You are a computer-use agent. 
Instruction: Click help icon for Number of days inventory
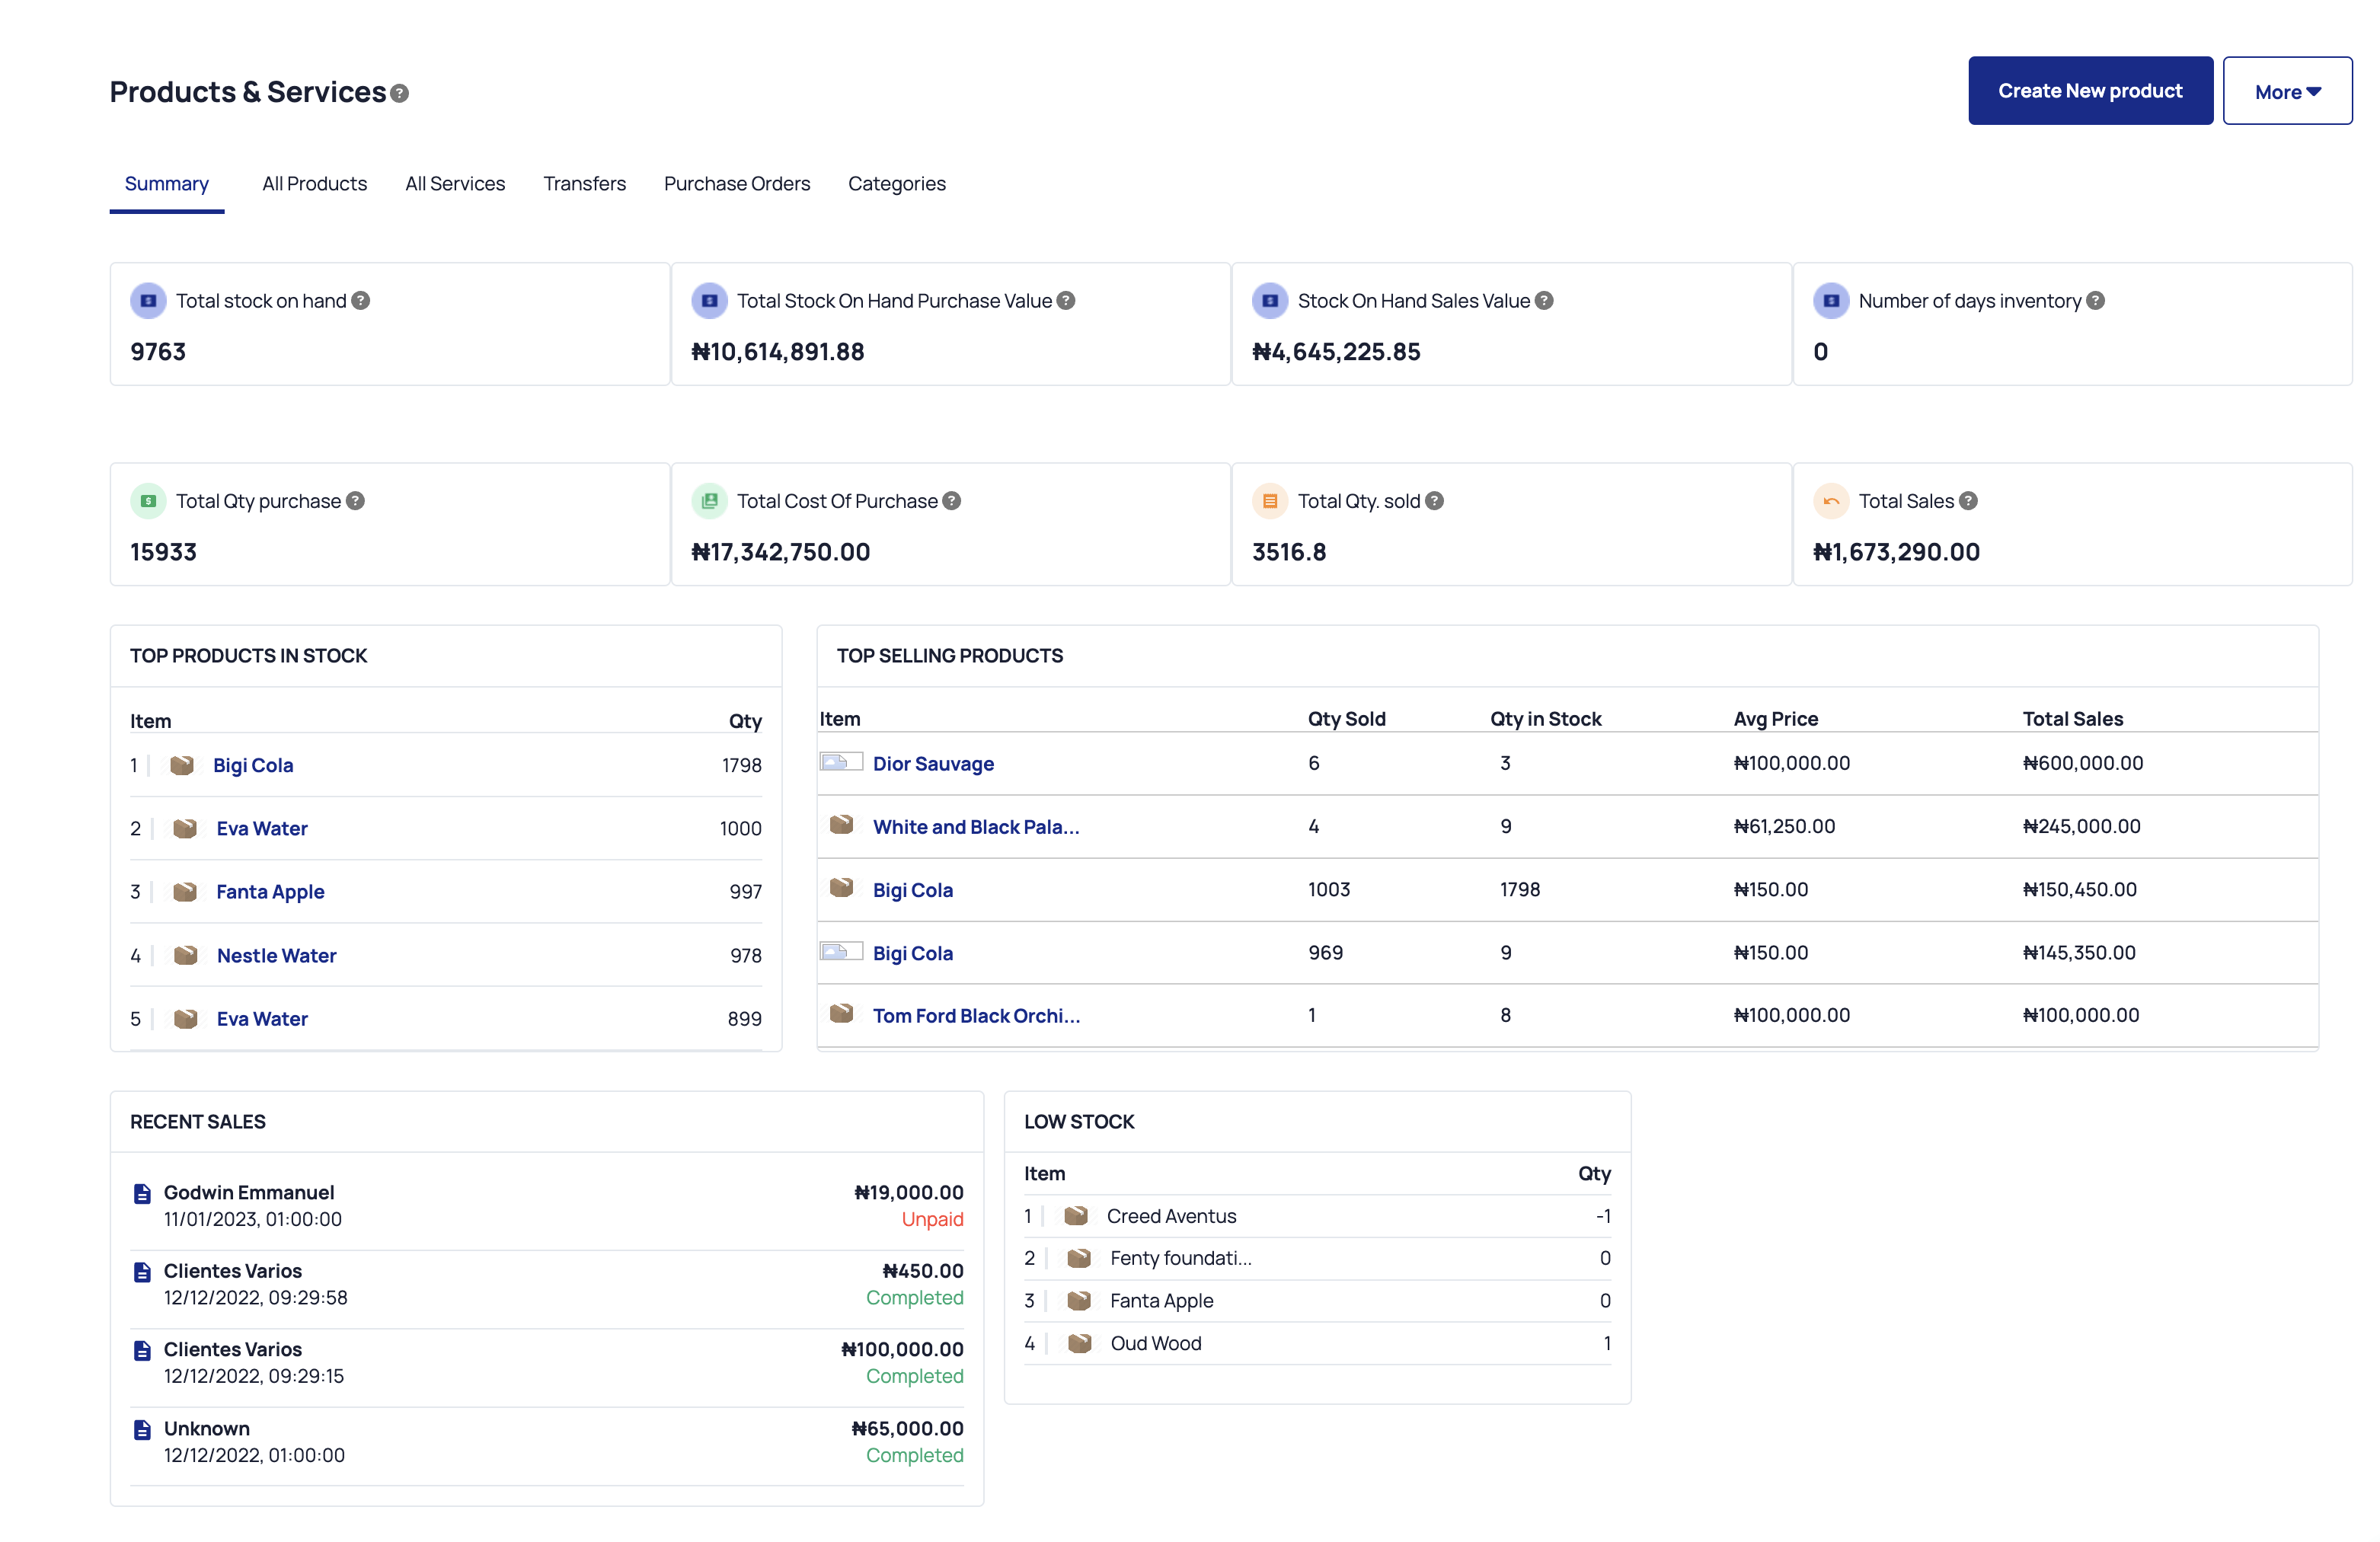tap(2095, 301)
